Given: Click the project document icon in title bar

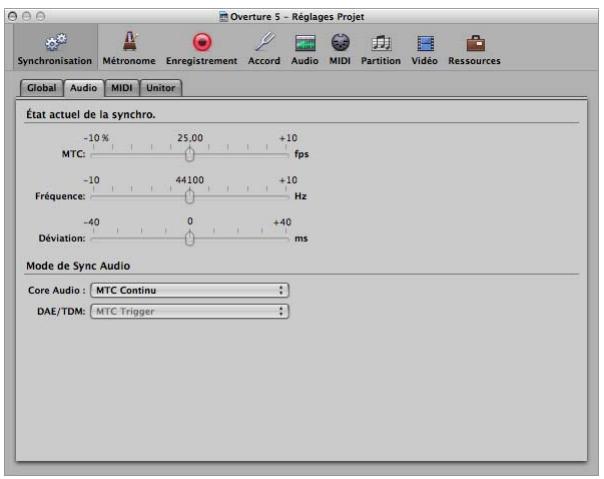Looking at the screenshot, I should [x=223, y=17].
